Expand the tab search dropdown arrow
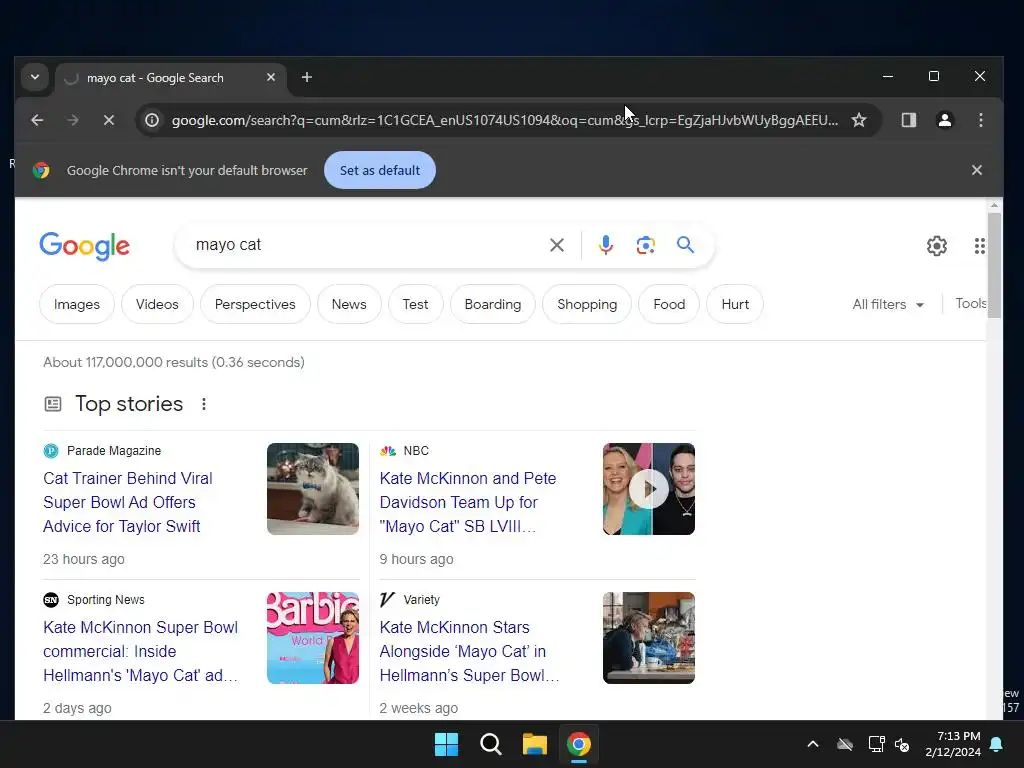1024x768 pixels. pyautogui.click(x=35, y=77)
